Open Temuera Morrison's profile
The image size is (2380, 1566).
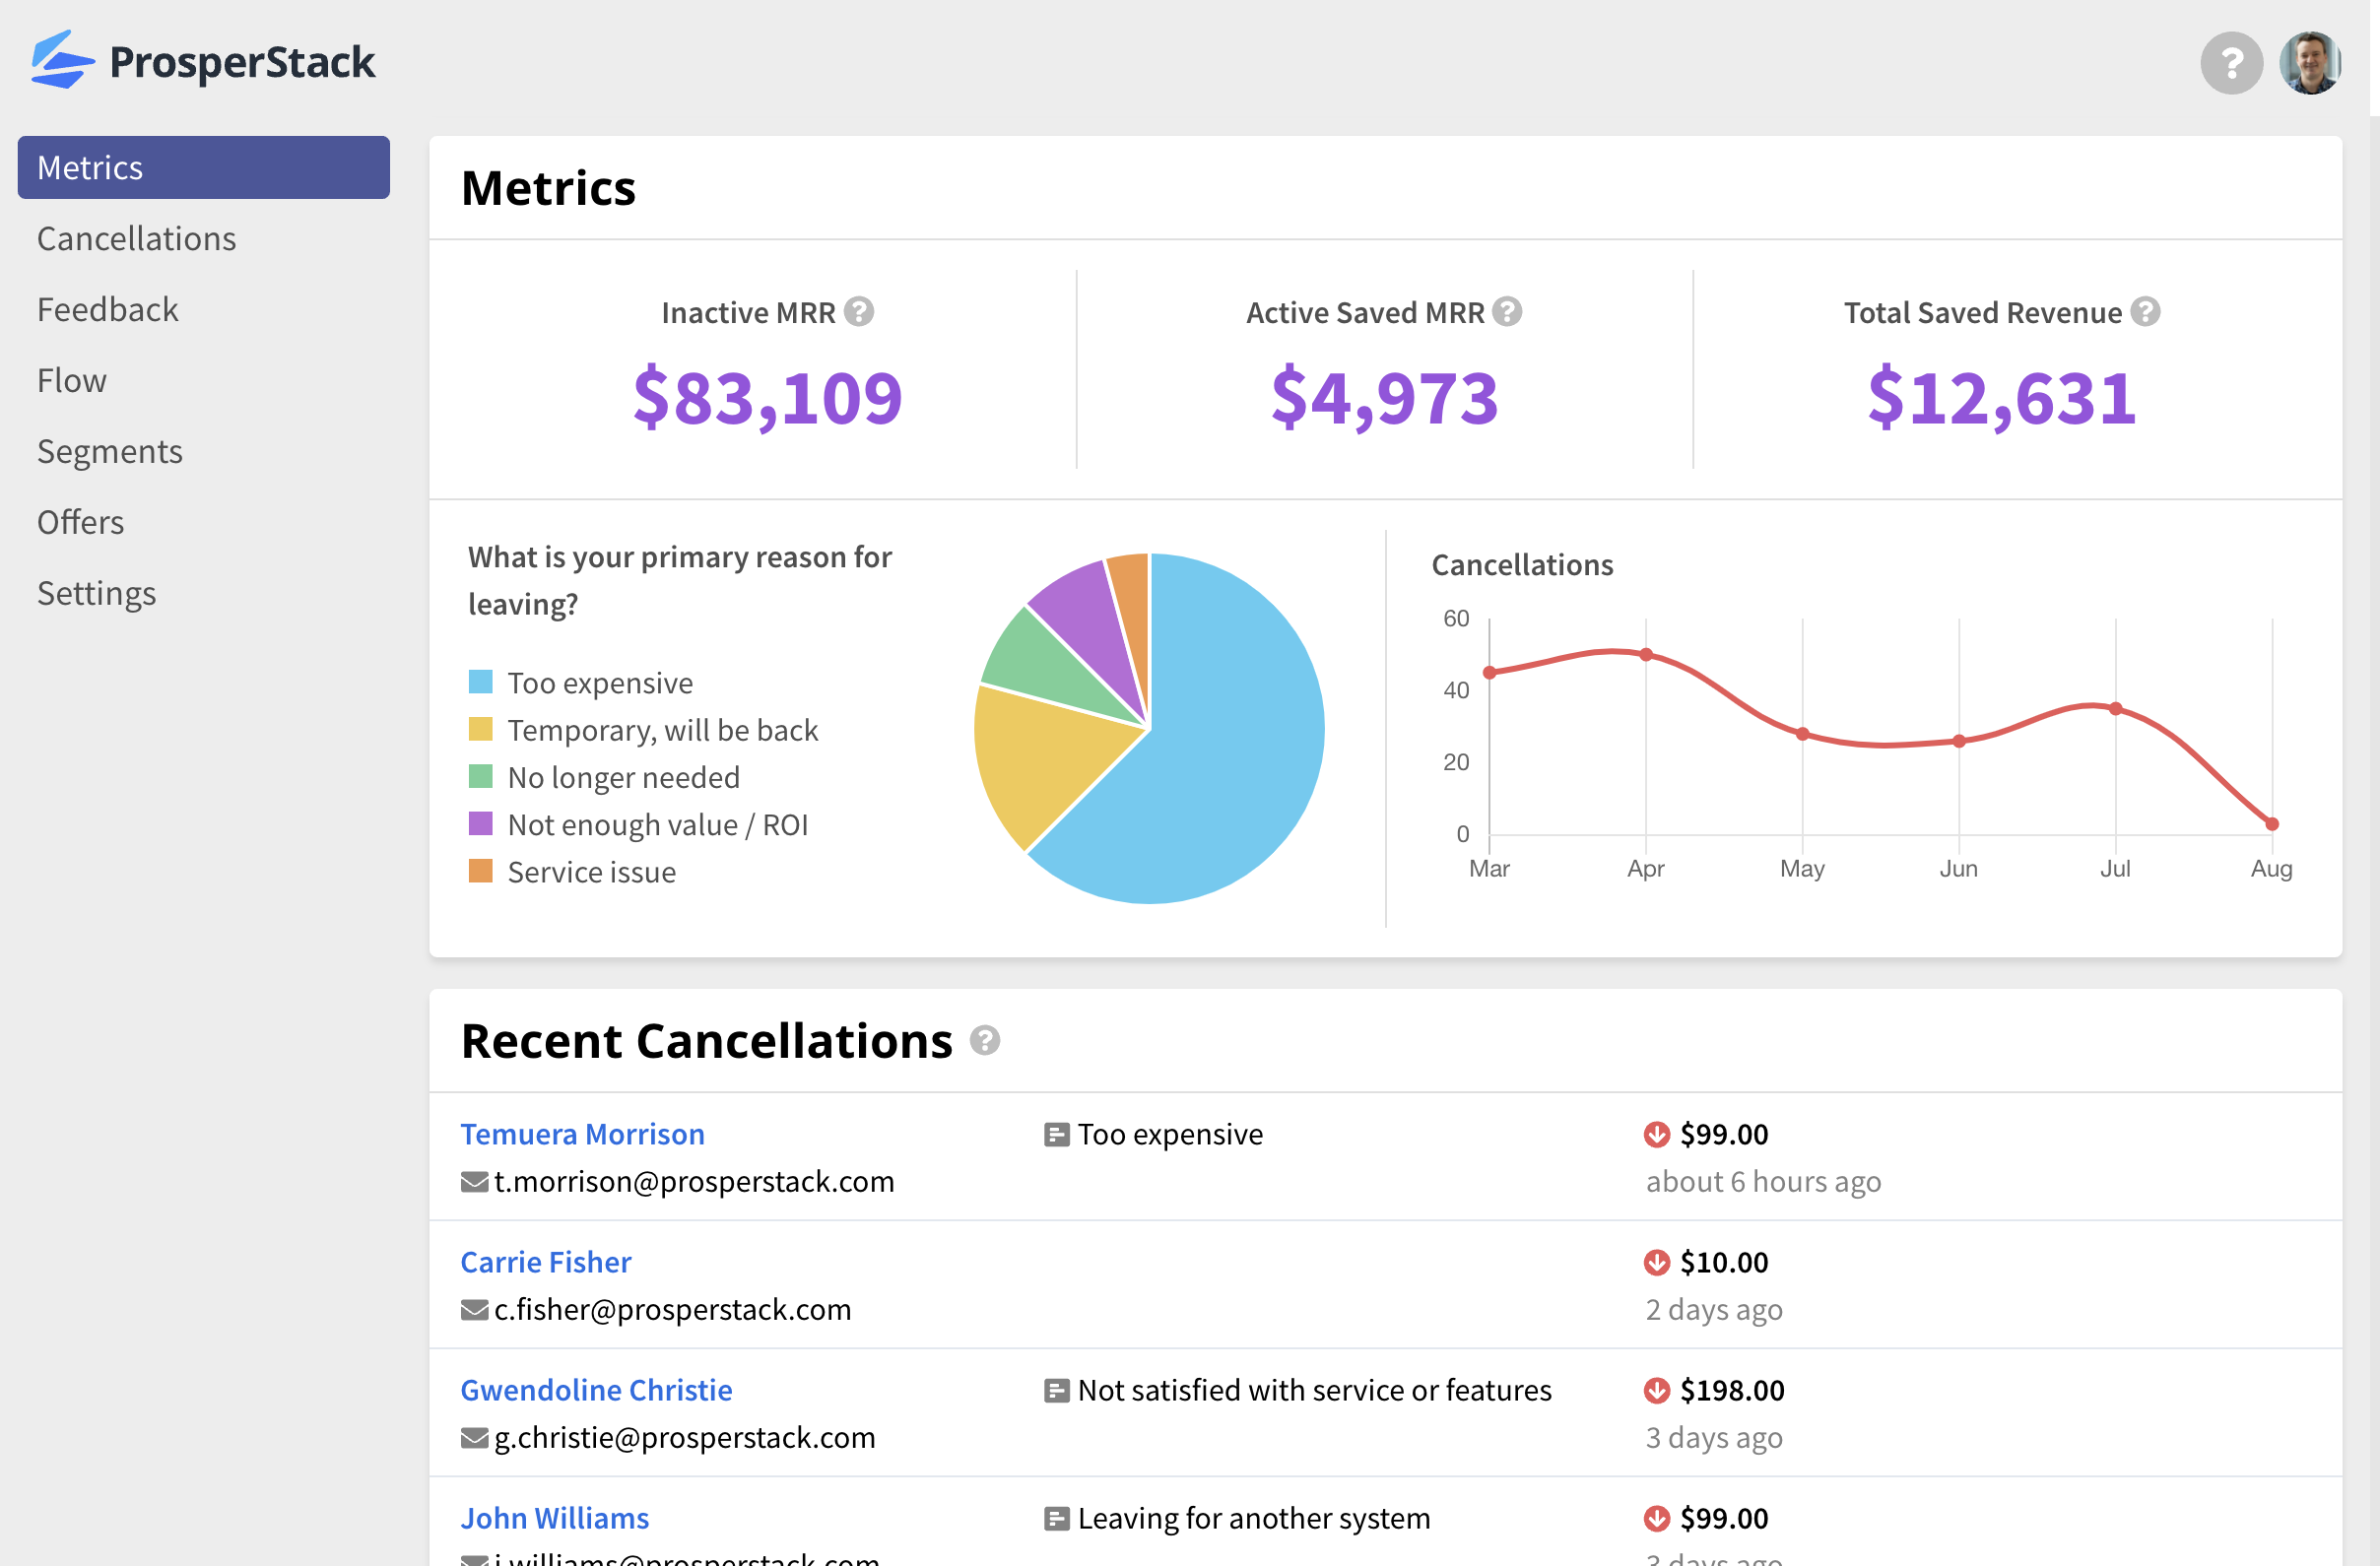coord(582,1134)
